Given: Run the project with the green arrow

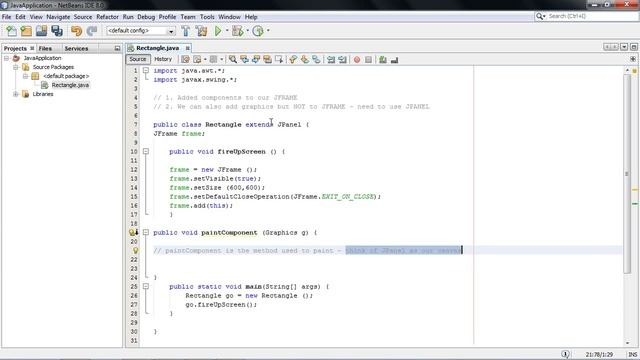Looking at the screenshot, I should coord(218,31).
